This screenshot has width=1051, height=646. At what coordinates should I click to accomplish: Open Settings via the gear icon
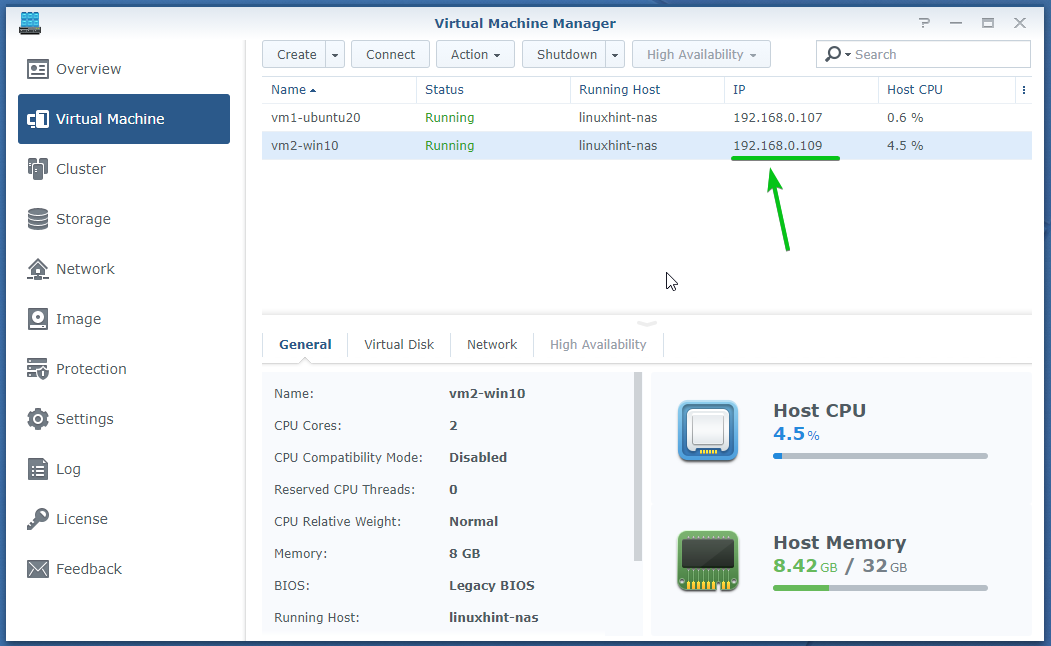tap(38, 419)
